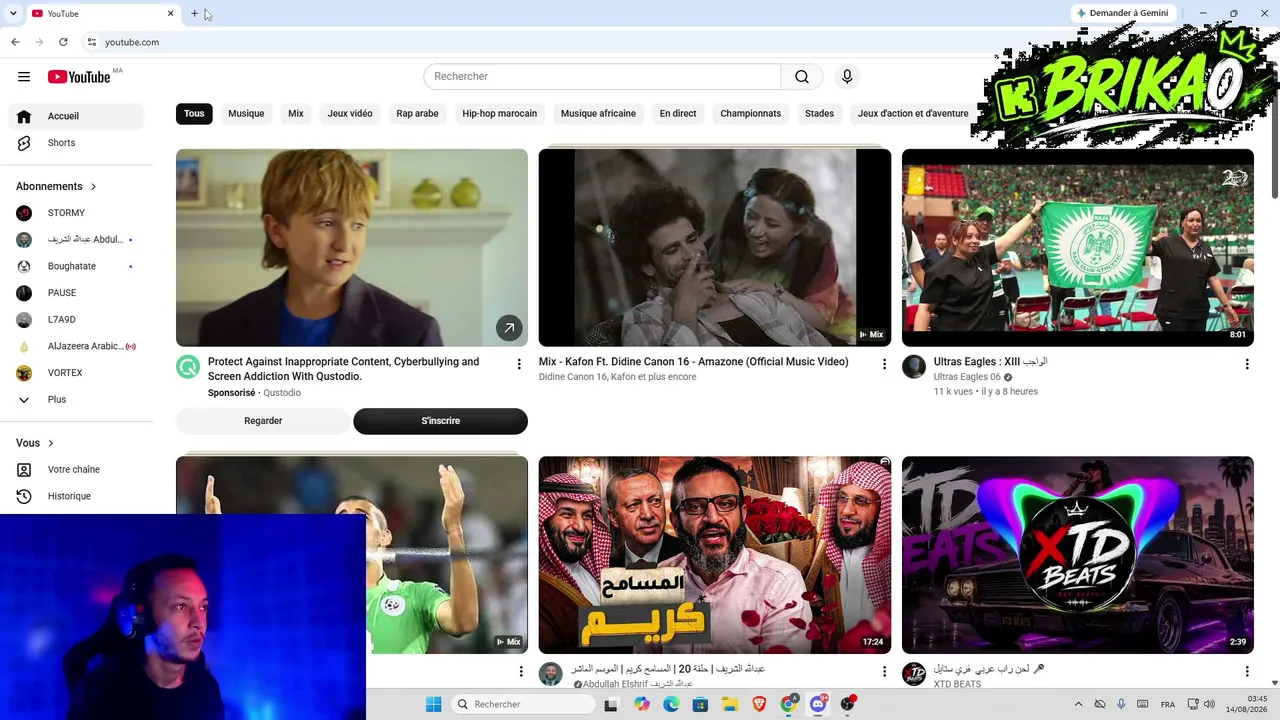Switch to Chrome in the taskbar
The height and width of the screenshot is (720, 1280).
click(789, 704)
